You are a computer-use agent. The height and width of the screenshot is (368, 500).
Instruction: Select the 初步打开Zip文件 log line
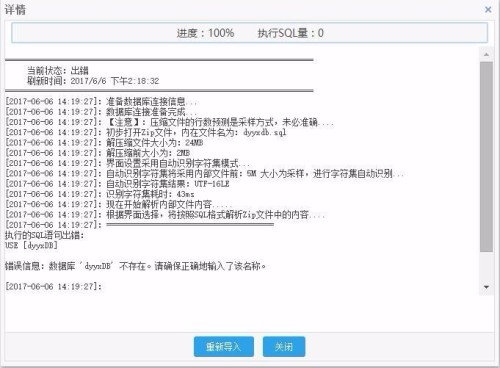pos(146,132)
